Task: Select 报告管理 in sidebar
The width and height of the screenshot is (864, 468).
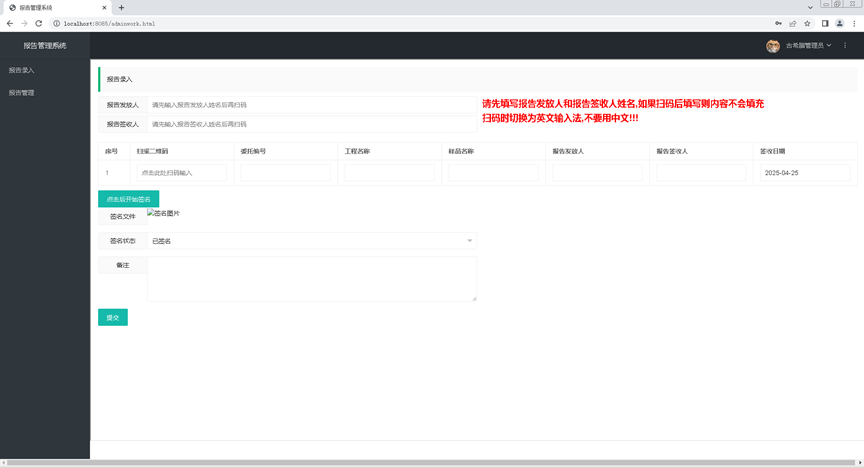Action: (x=21, y=93)
